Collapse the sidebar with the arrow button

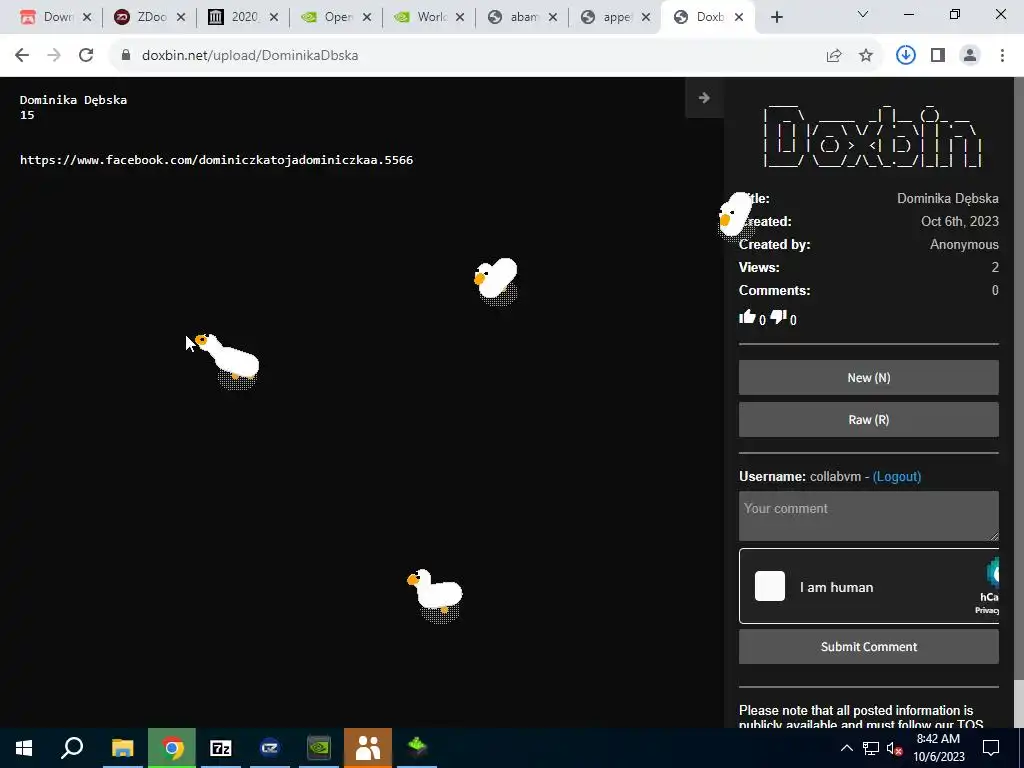tap(704, 98)
